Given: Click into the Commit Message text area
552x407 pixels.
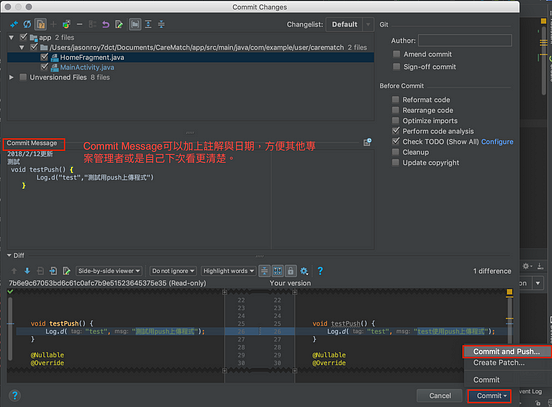Looking at the screenshot, I should tap(190, 199).
